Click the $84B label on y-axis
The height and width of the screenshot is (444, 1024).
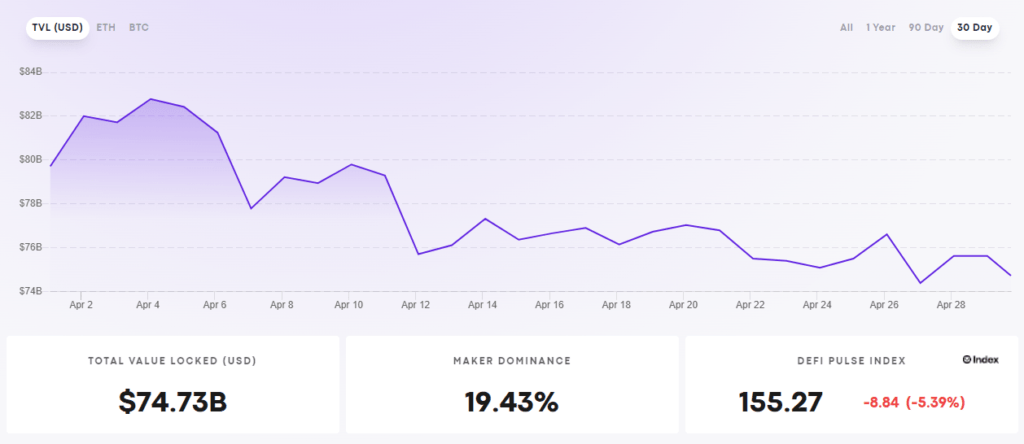pyautogui.click(x=30, y=72)
